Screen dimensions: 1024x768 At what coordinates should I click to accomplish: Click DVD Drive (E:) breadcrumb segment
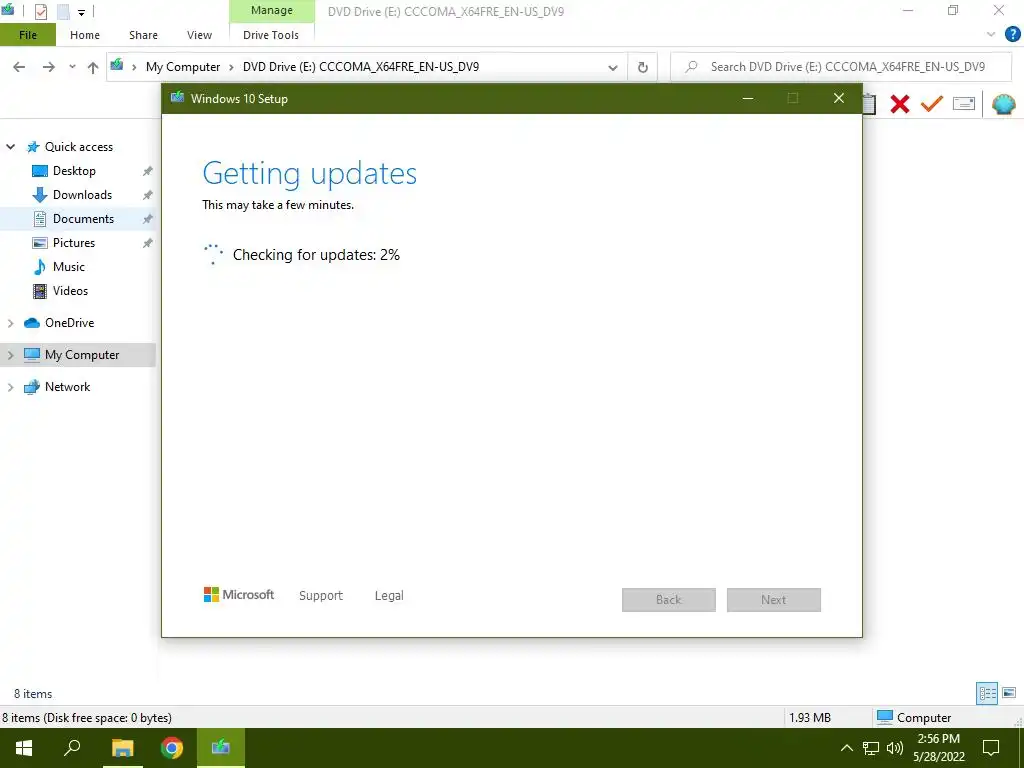coord(360,67)
